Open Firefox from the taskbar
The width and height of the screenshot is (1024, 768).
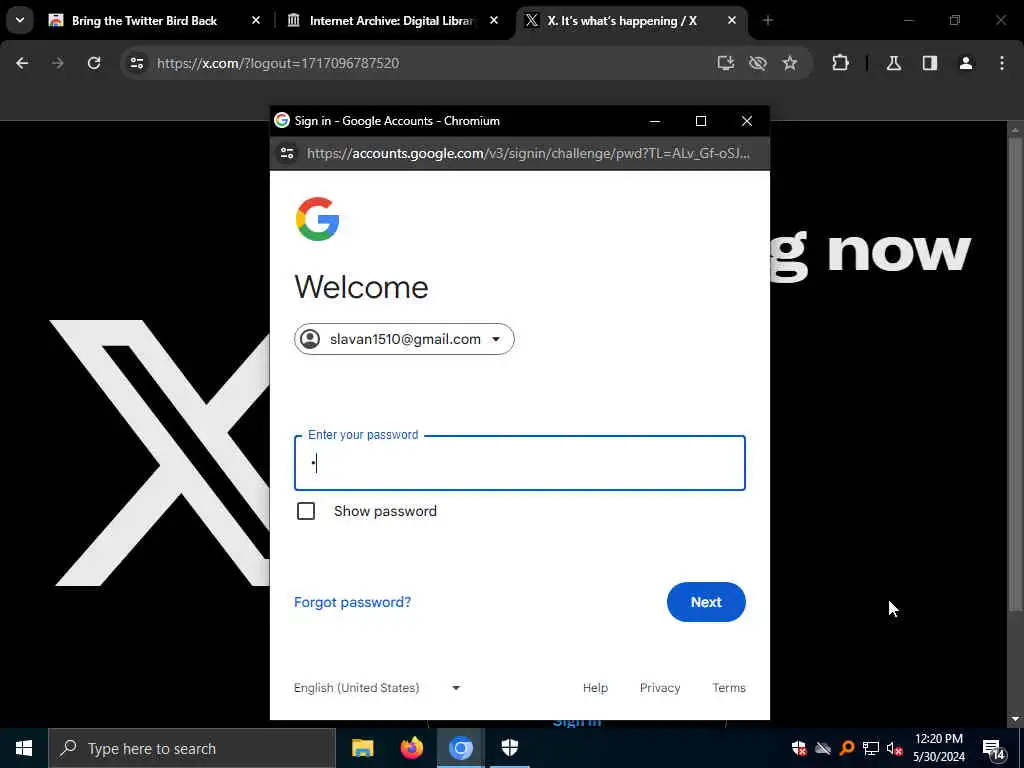pos(411,748)
